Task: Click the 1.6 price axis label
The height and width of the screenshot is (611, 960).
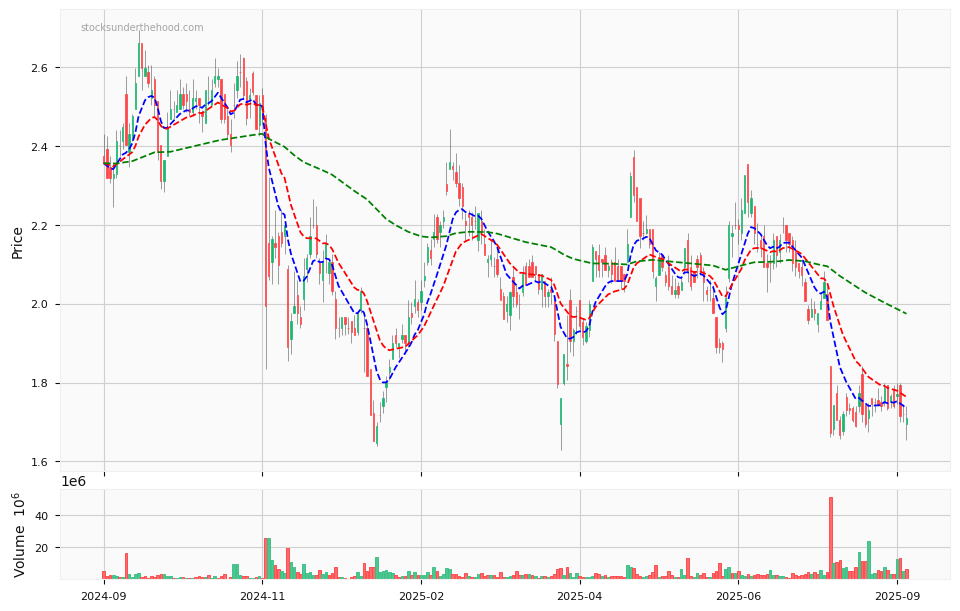Action: (40, 462)
